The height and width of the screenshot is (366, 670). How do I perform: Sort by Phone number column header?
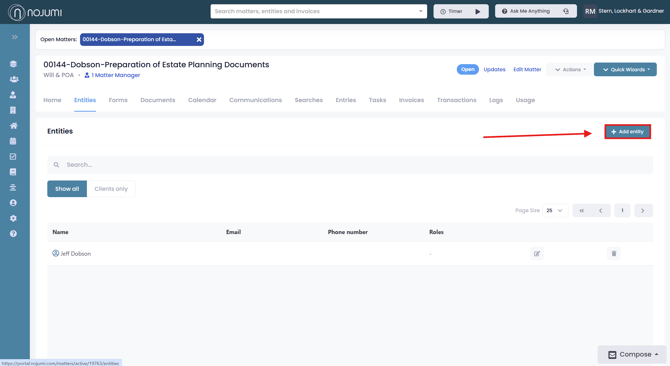tap(348, 232)
